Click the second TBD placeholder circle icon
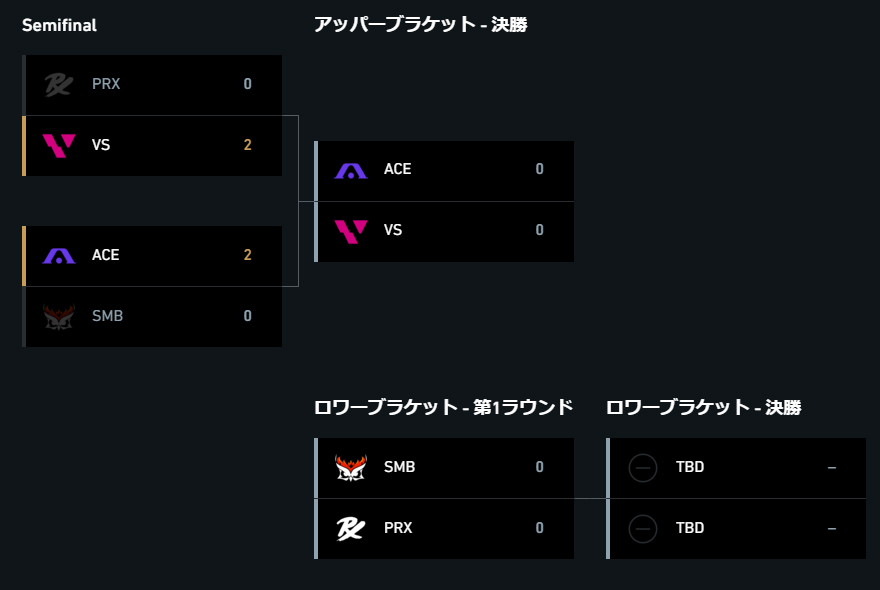This screenshot has height=590, width=880. tap(643, 528)
